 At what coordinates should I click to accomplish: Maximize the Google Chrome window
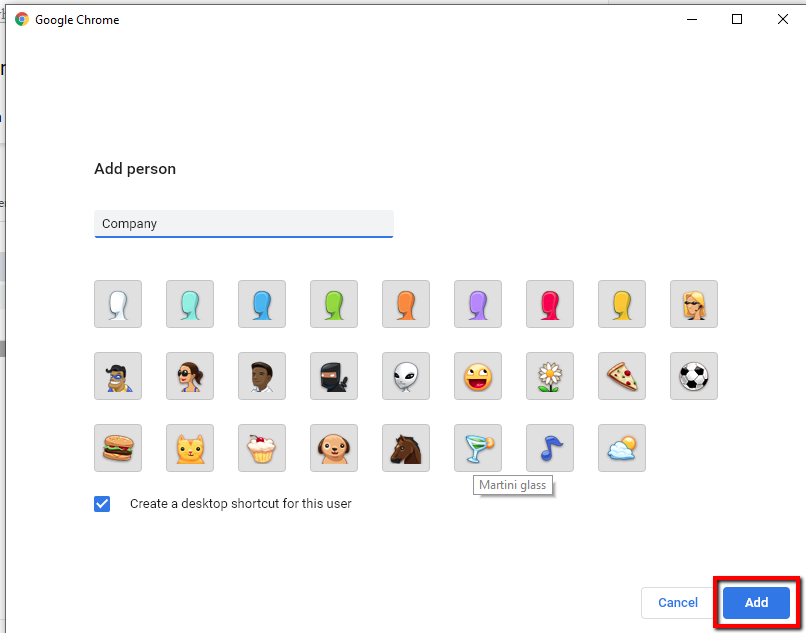[x=737, y=20]
